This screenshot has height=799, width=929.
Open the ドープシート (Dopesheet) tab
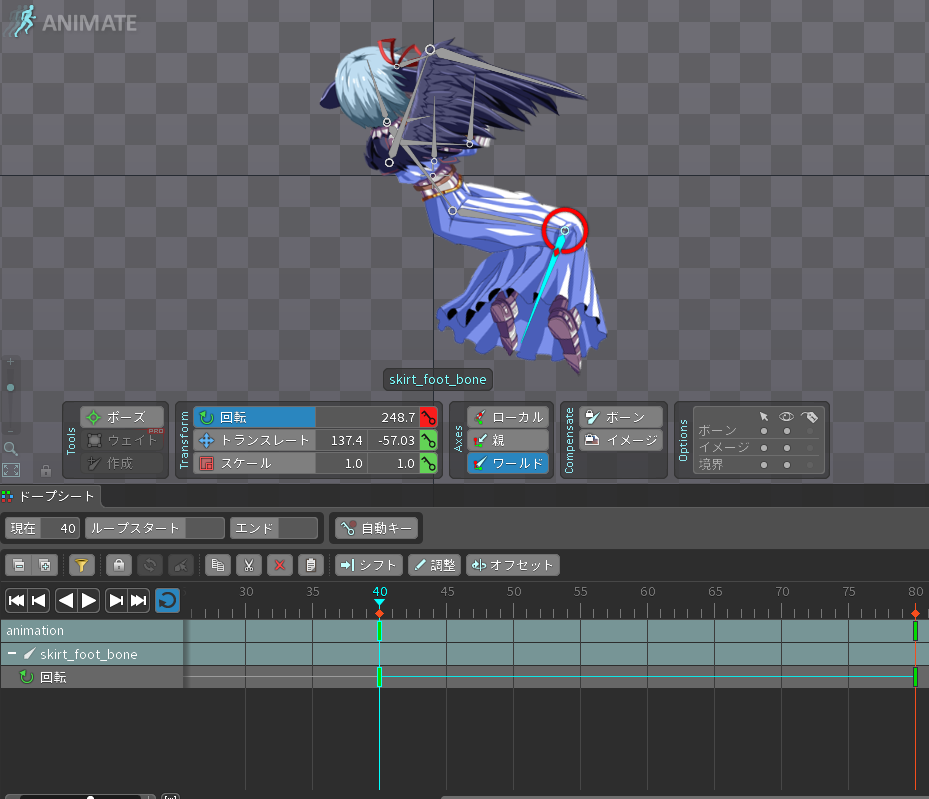click(50, 496)
